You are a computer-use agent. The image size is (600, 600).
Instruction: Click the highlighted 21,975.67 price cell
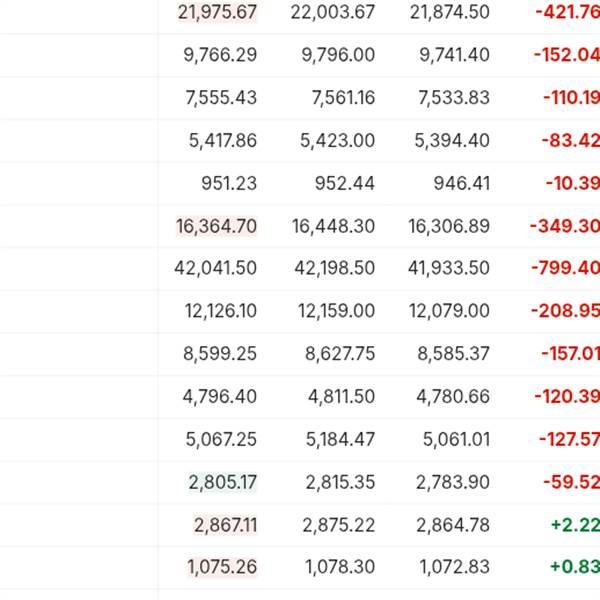[x=217, y=12]
